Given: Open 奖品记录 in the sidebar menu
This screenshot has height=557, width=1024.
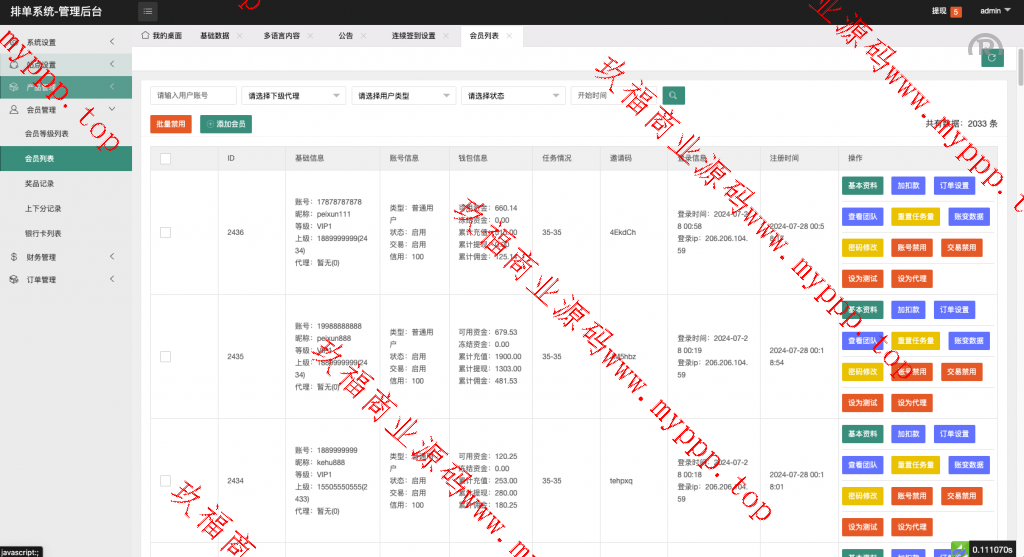Looking at the screenshot, I should point(40,184).
